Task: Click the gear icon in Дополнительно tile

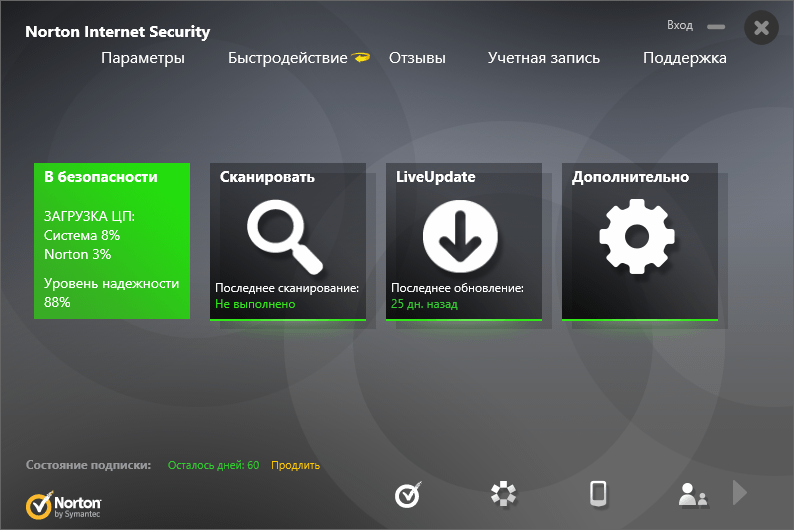Action: click(637, 236)
